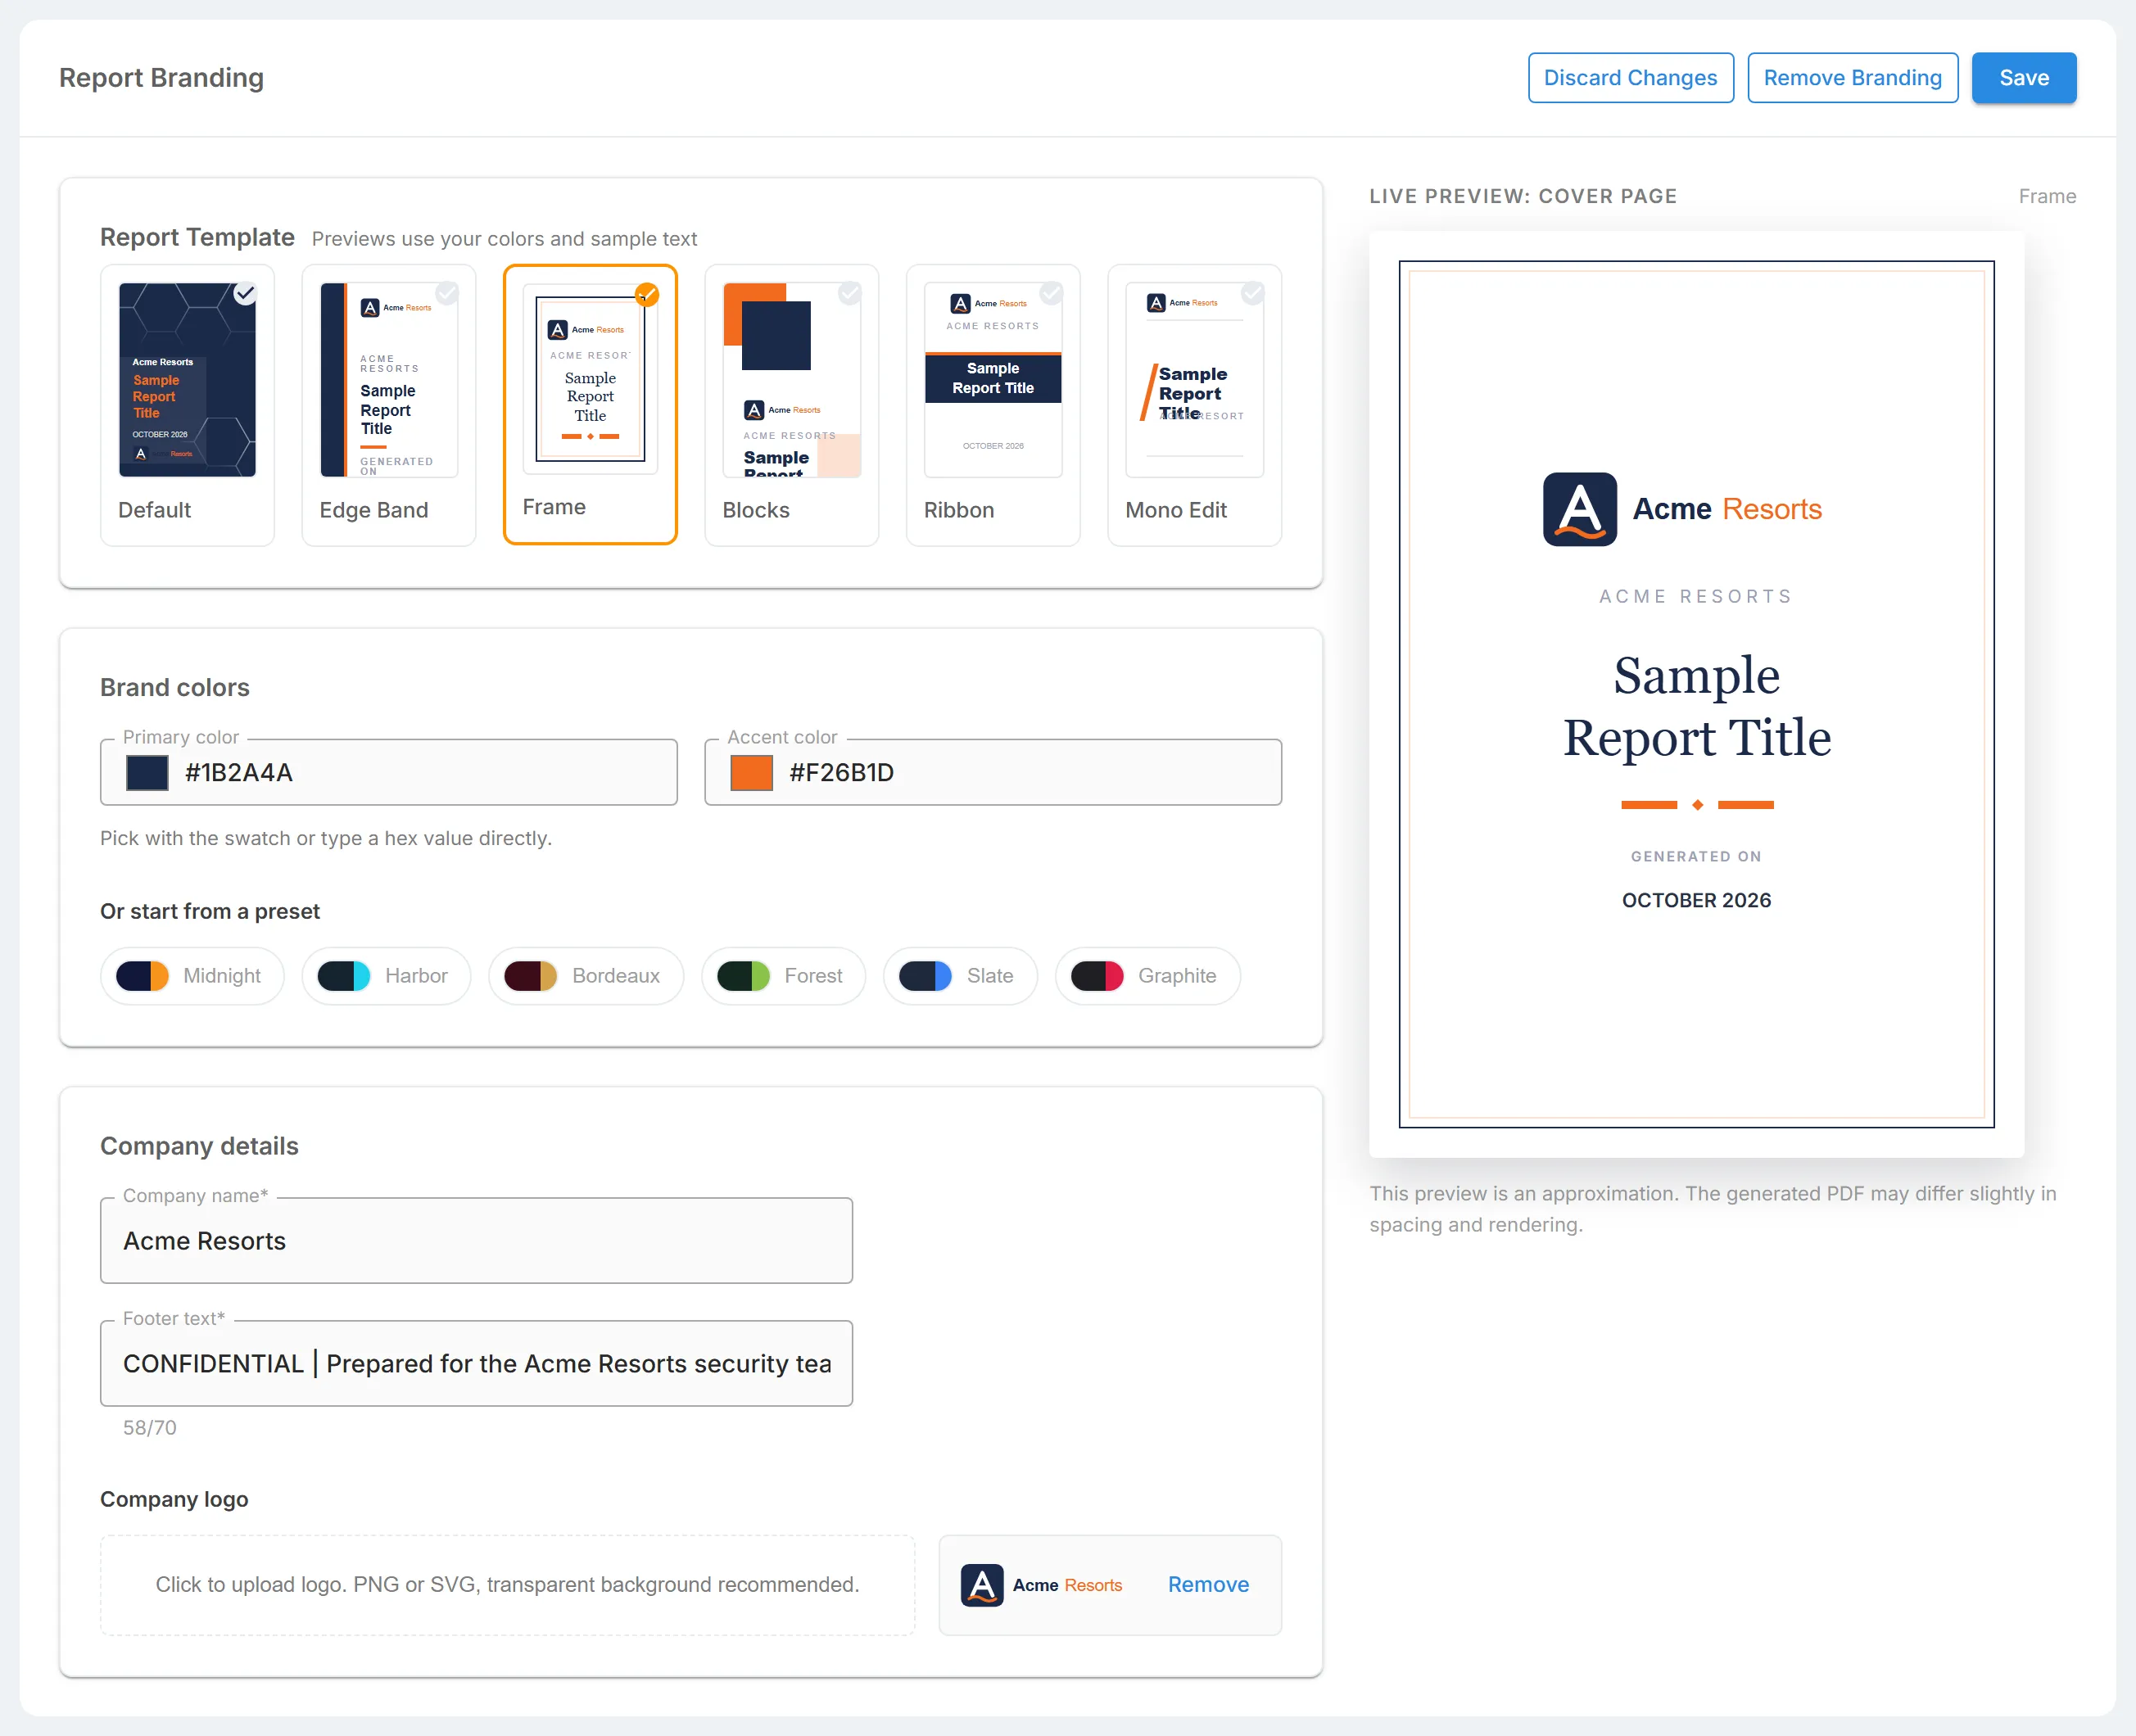
Task: Select the Blocks template card
Action: [x=792, y=405]
